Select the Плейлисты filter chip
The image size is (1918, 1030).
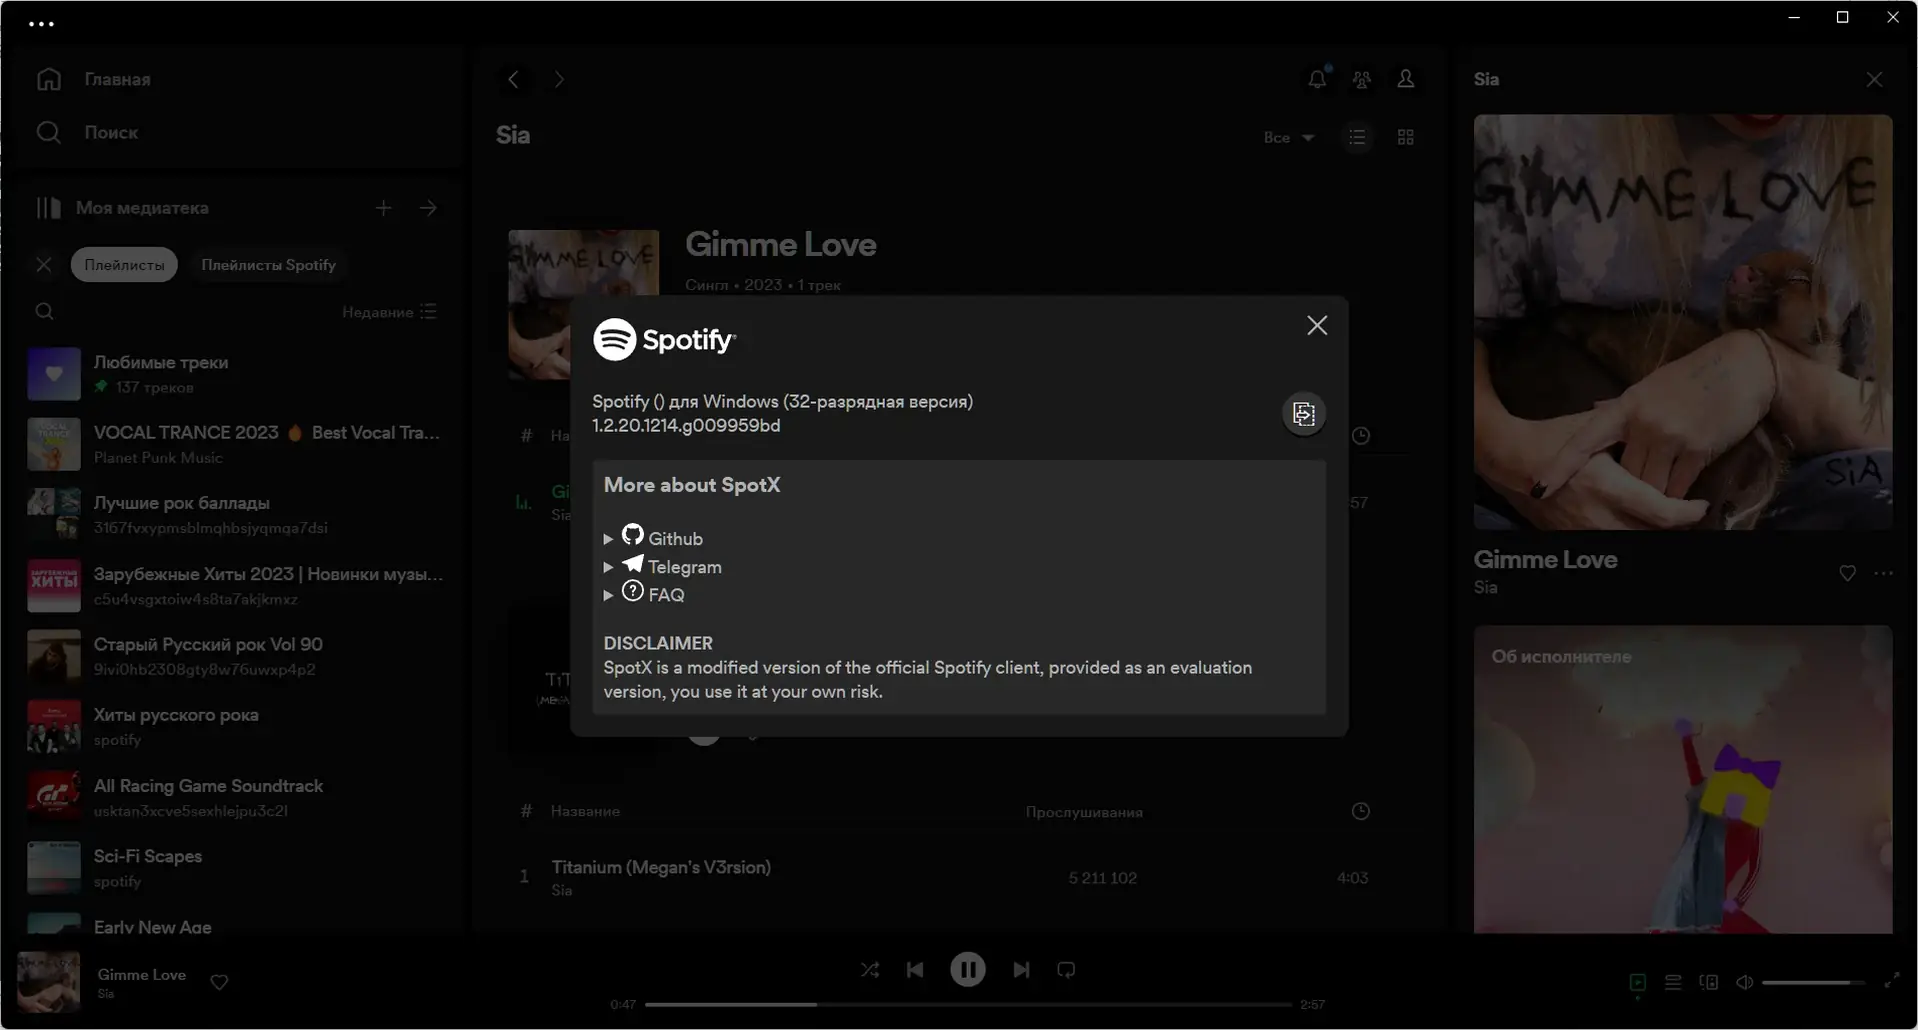124,265
